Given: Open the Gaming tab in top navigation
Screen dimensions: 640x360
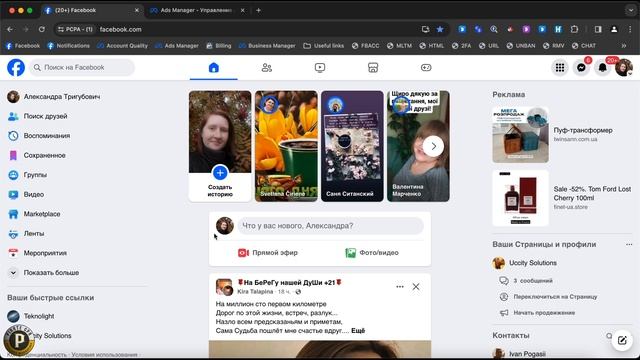Looking at the screenshot, I should tap(426, 68).
